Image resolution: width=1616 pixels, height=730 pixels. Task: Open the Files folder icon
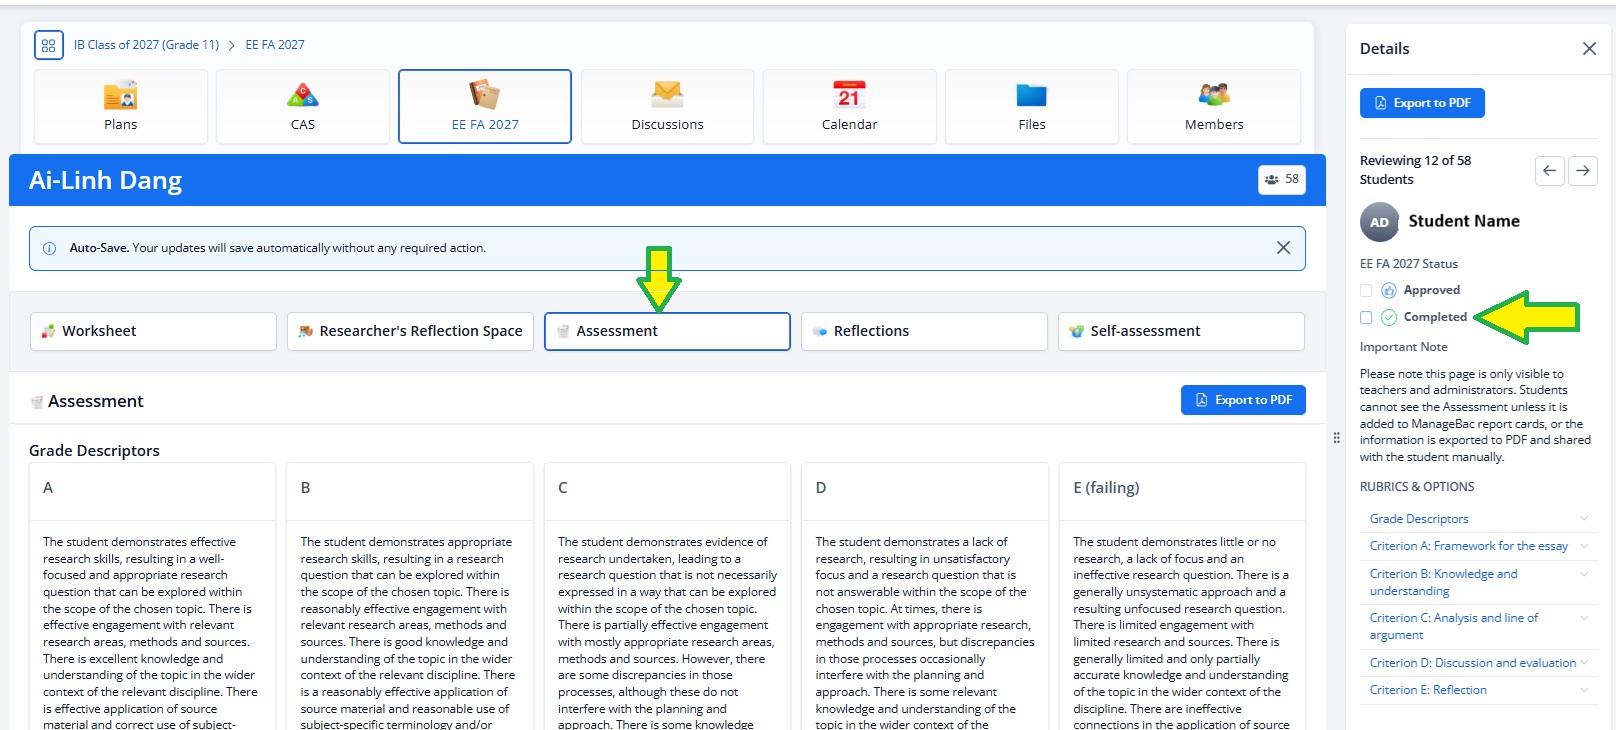pos(1031,95)
